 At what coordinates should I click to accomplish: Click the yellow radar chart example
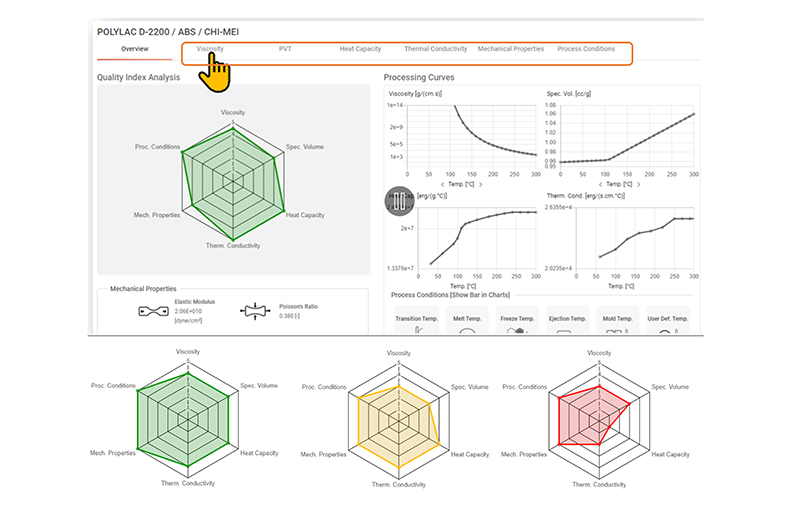[x=399, y=421]
